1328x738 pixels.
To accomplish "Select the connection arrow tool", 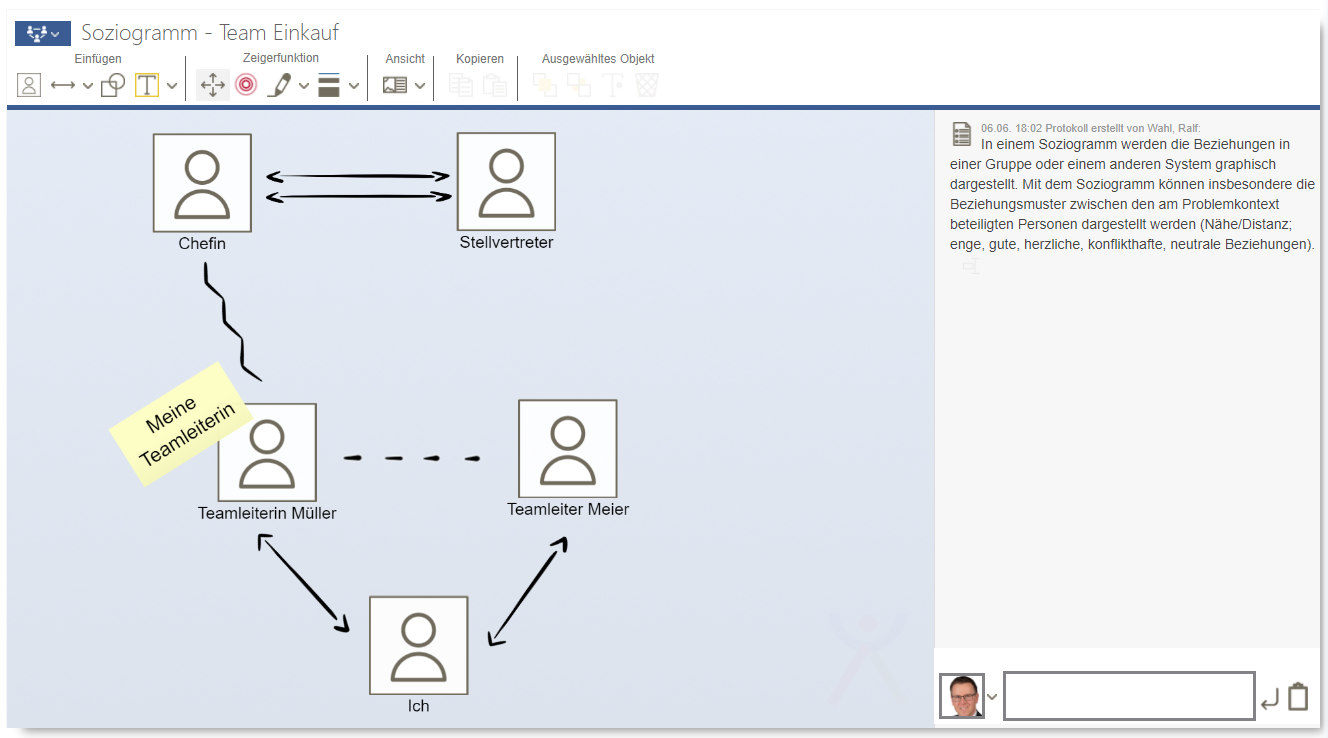I will (63, 85).
